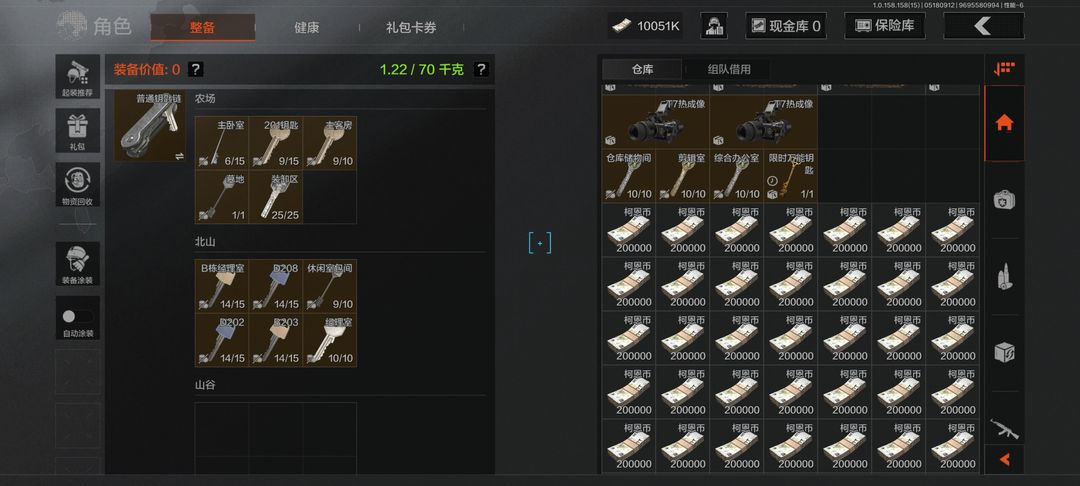Click the question mark beside 装备价值
This screenshot has height=486, width=1080.
[196, 69]
